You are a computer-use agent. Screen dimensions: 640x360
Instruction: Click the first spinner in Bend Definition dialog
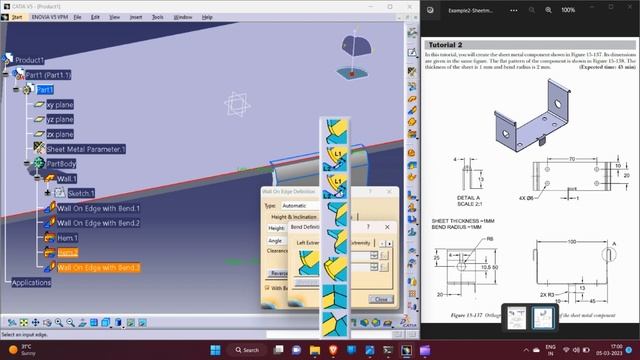[373, 255]
